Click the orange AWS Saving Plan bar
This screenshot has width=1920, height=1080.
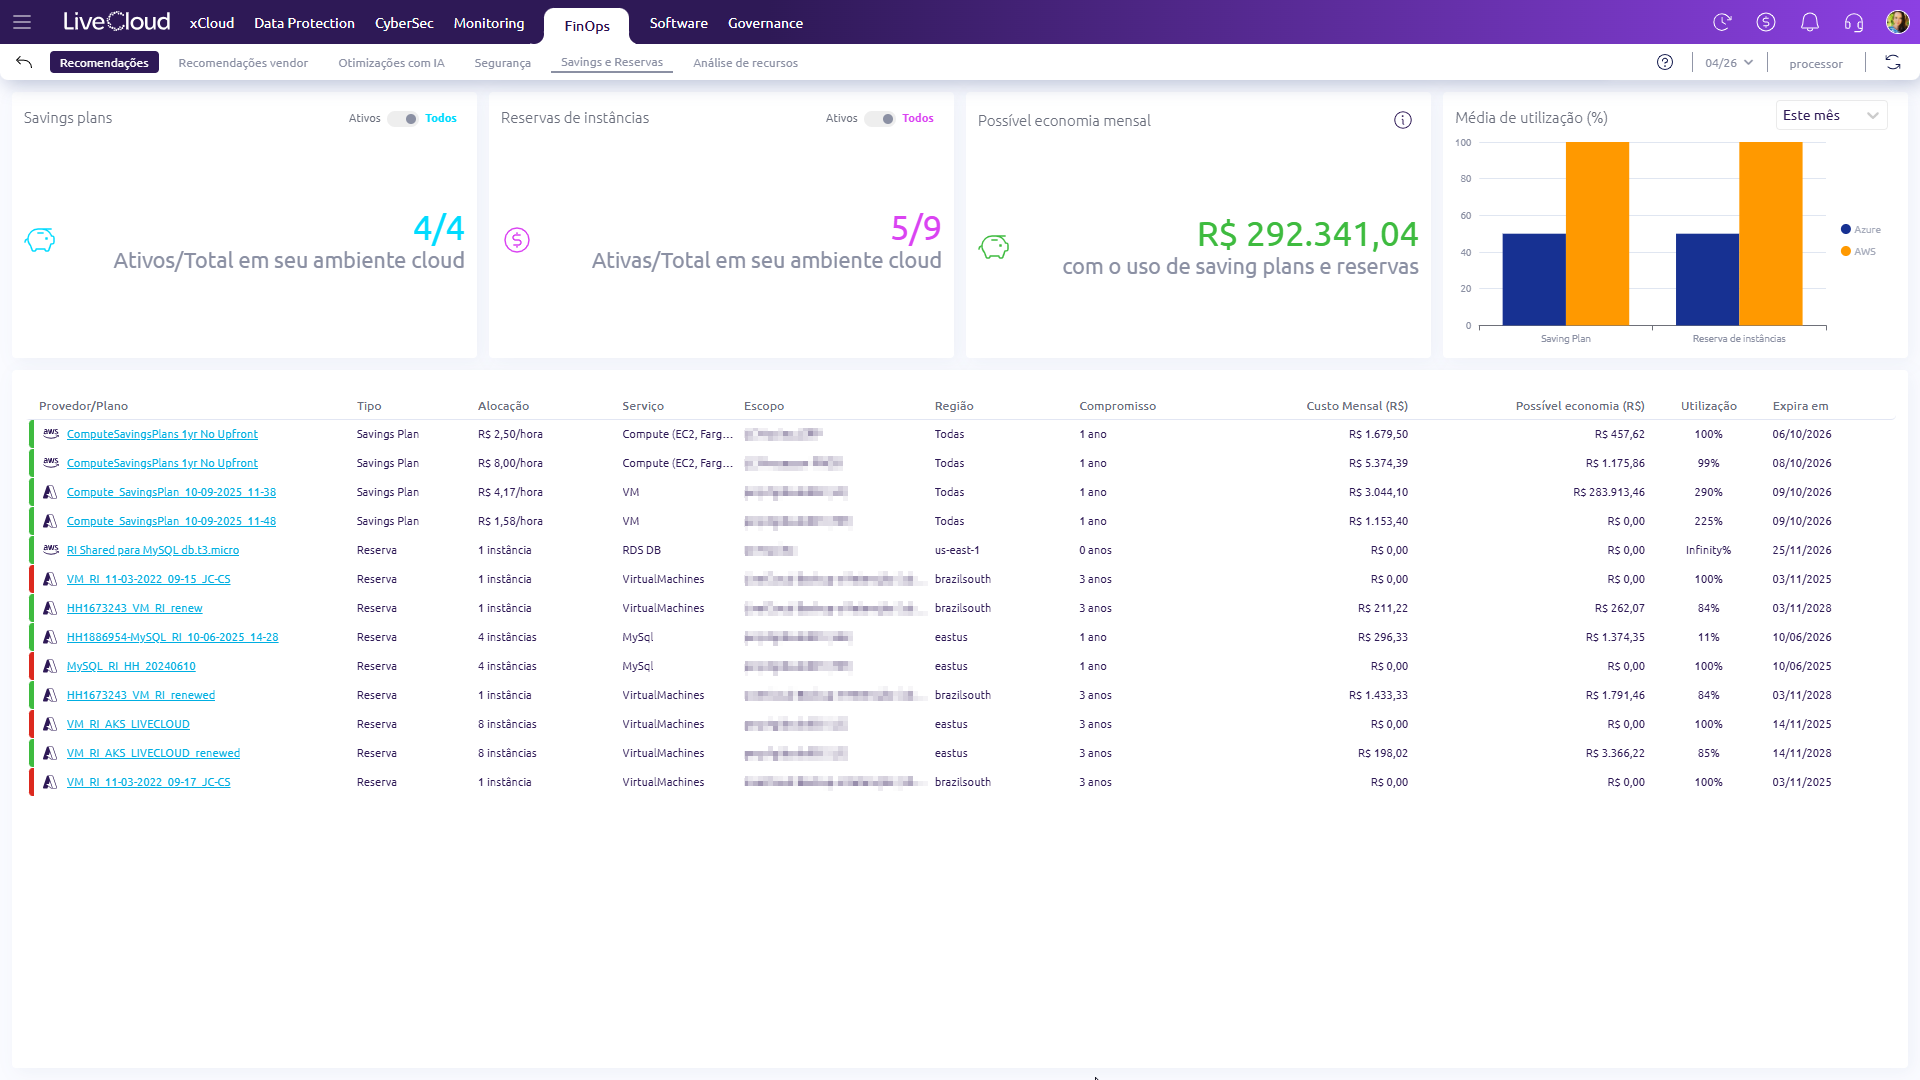(x=1597, y=233)
